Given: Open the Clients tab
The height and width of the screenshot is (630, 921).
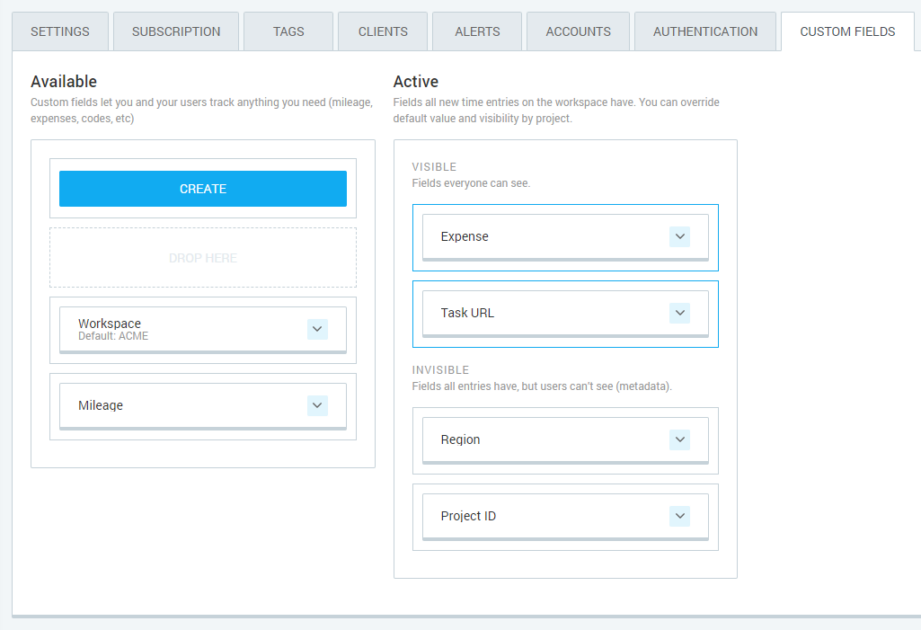Looking at the screenshot, I should [382, 32].
